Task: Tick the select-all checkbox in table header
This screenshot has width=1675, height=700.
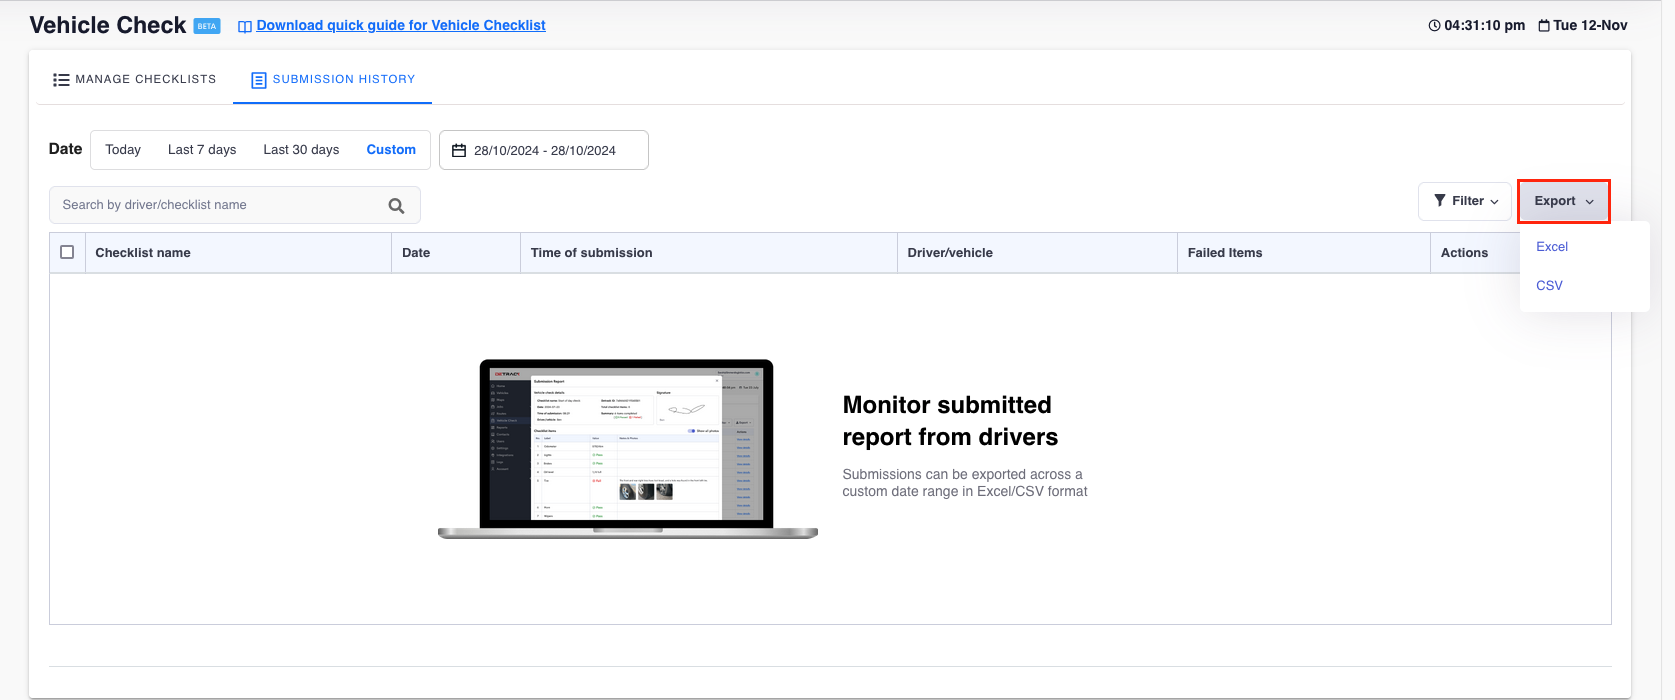Action: click(x=67, y=253)
